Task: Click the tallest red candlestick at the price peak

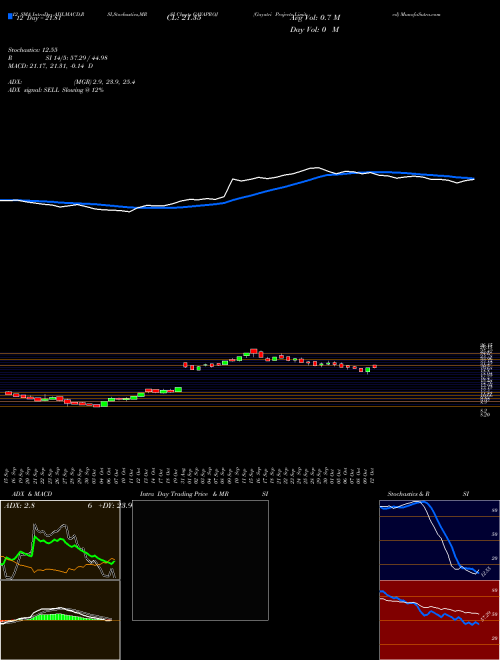Action: pyautogui.click(x=254, y=351)
